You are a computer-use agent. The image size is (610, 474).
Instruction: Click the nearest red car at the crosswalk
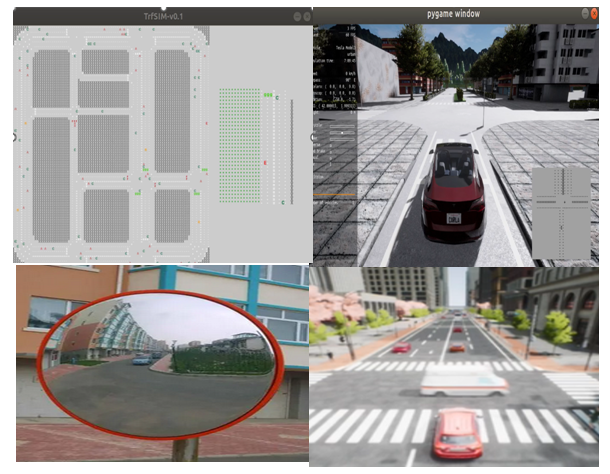(458, 432)
